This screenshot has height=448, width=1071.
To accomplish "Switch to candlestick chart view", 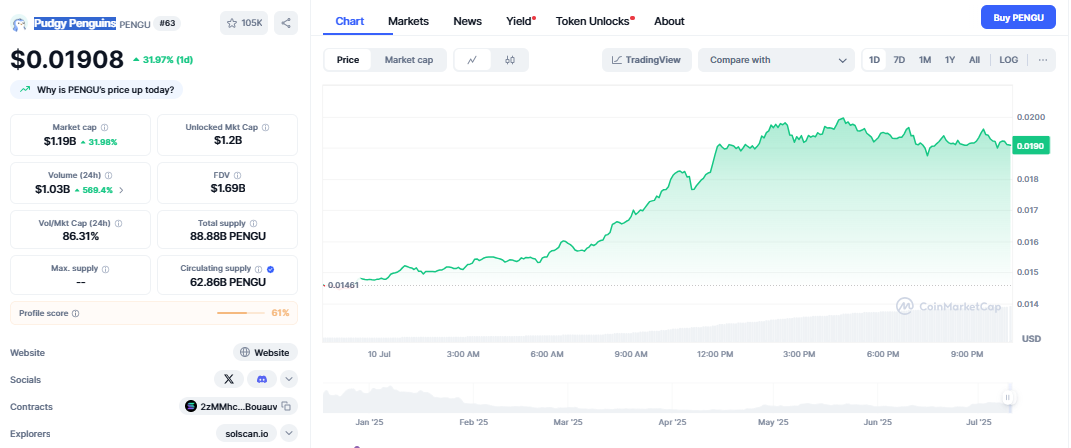I will (510, 60).
